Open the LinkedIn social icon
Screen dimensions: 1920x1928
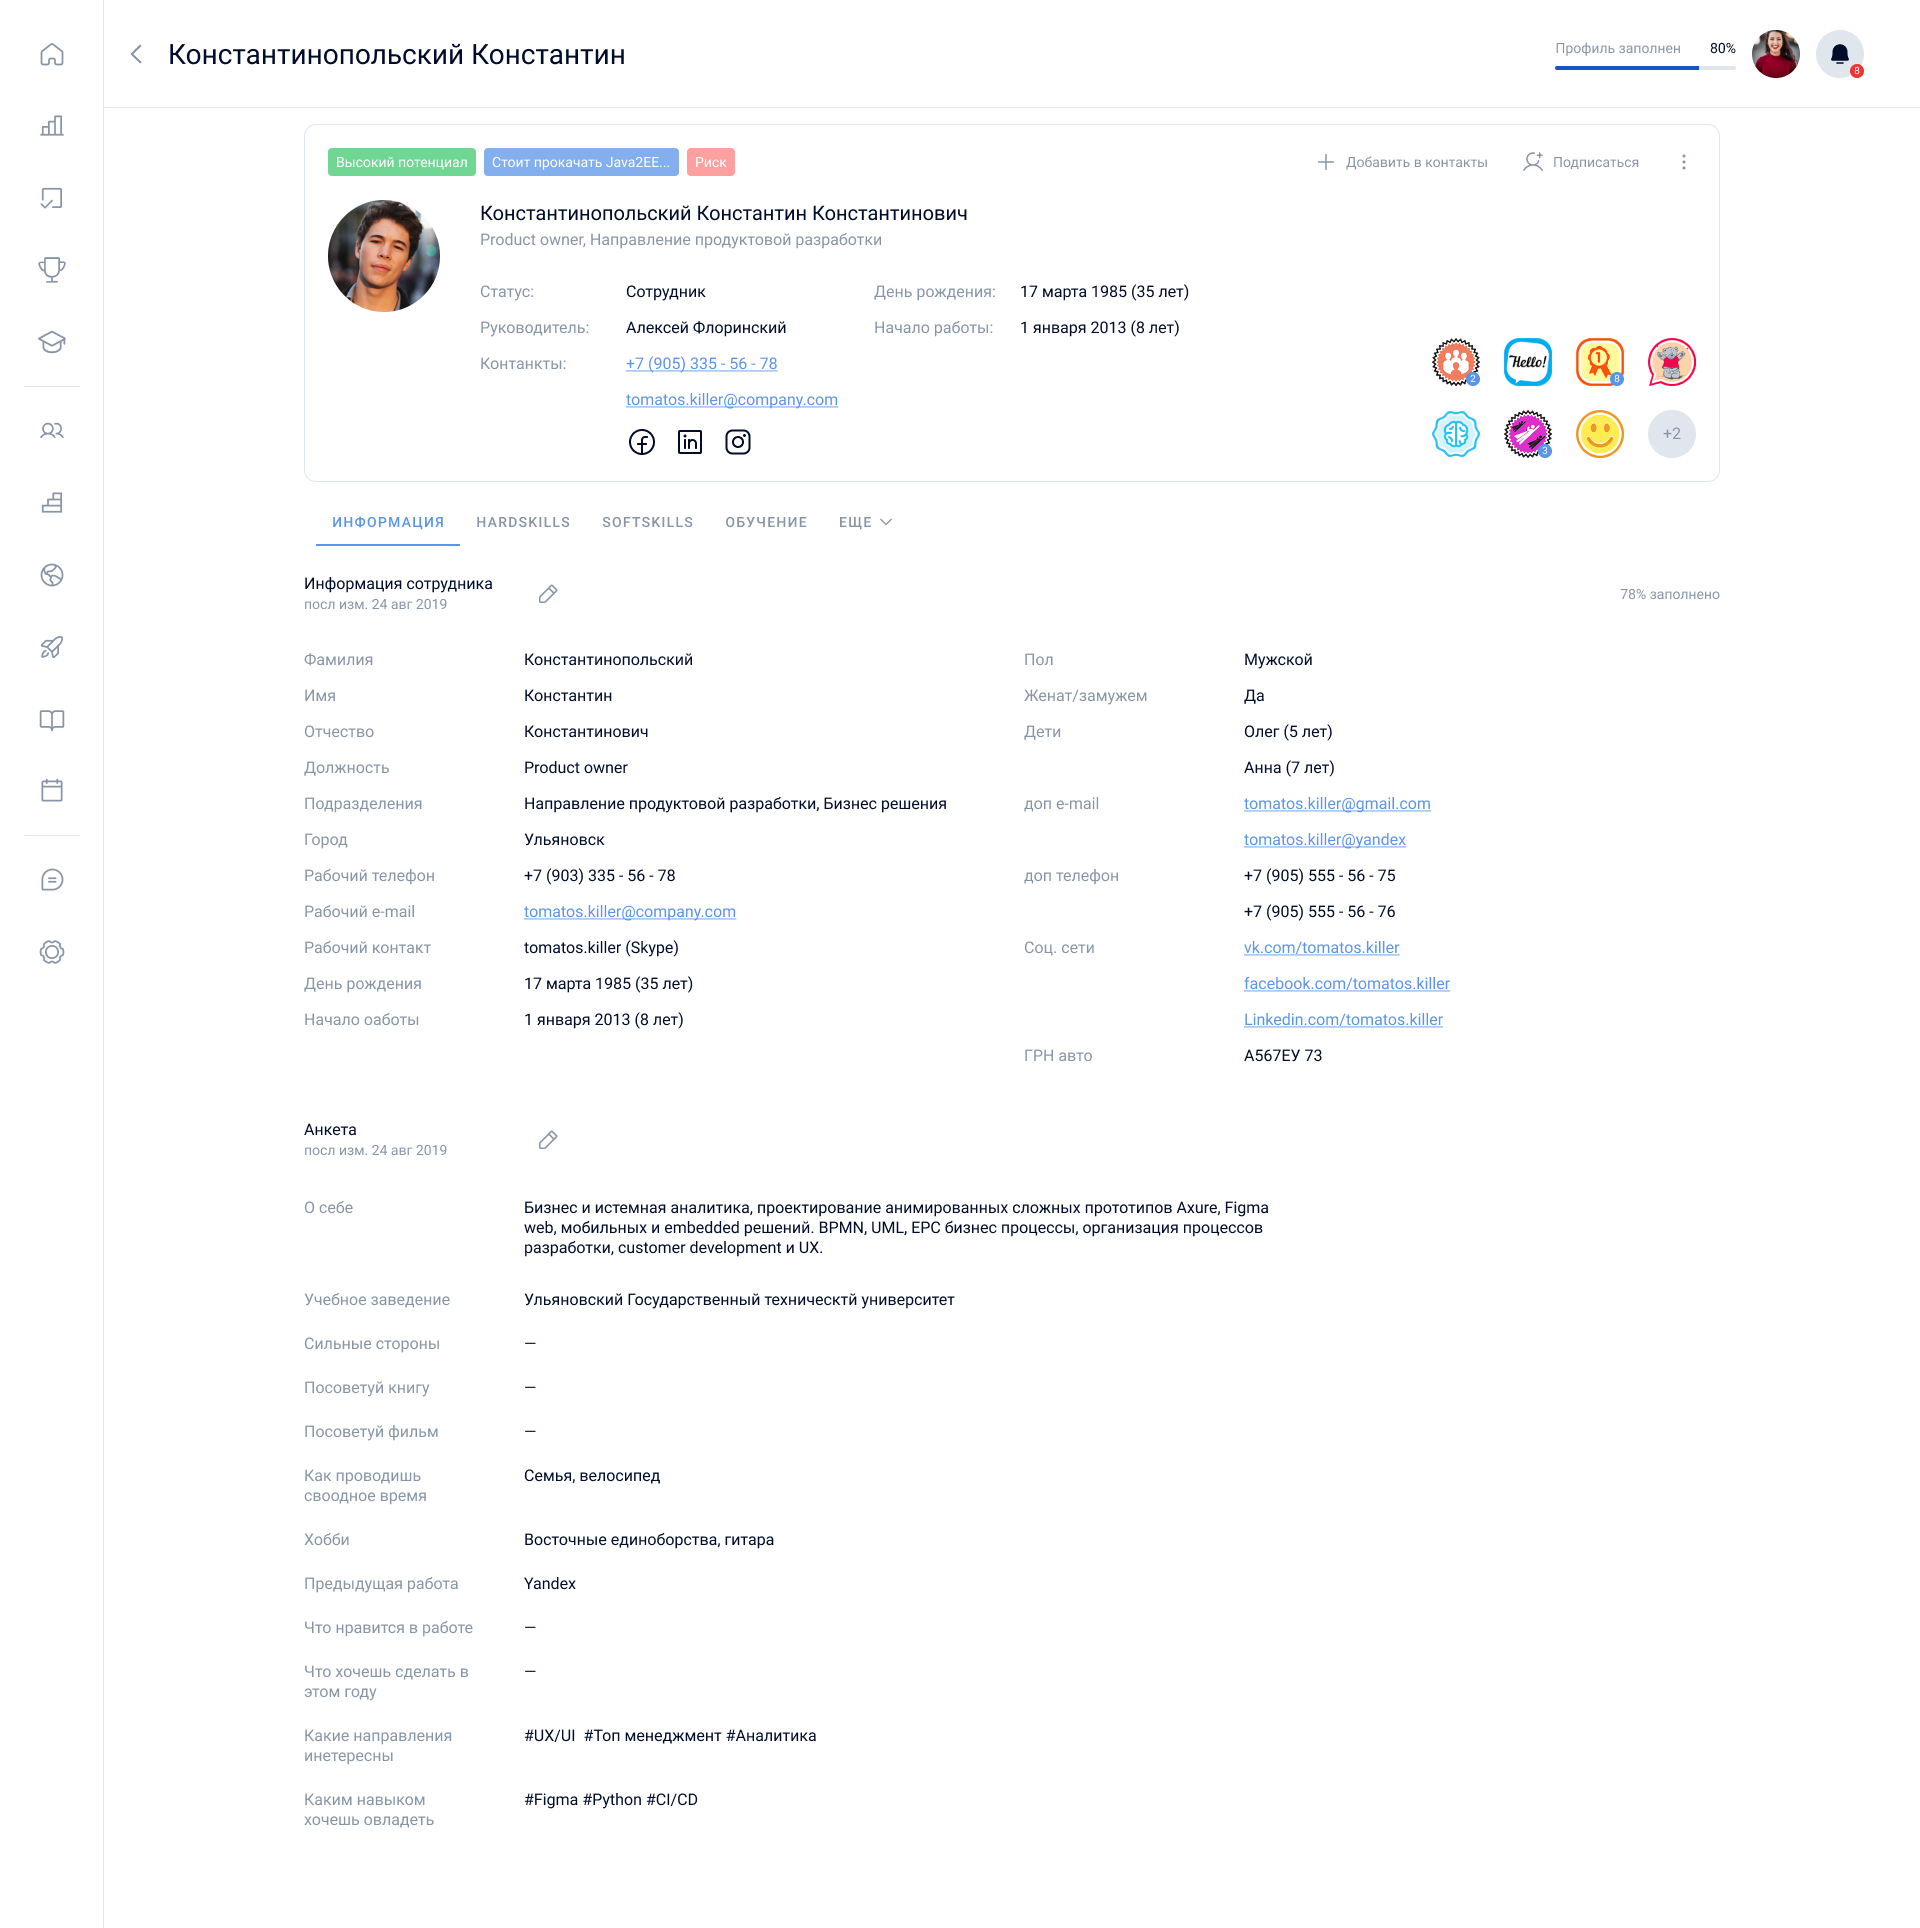[x=690, y=442]
